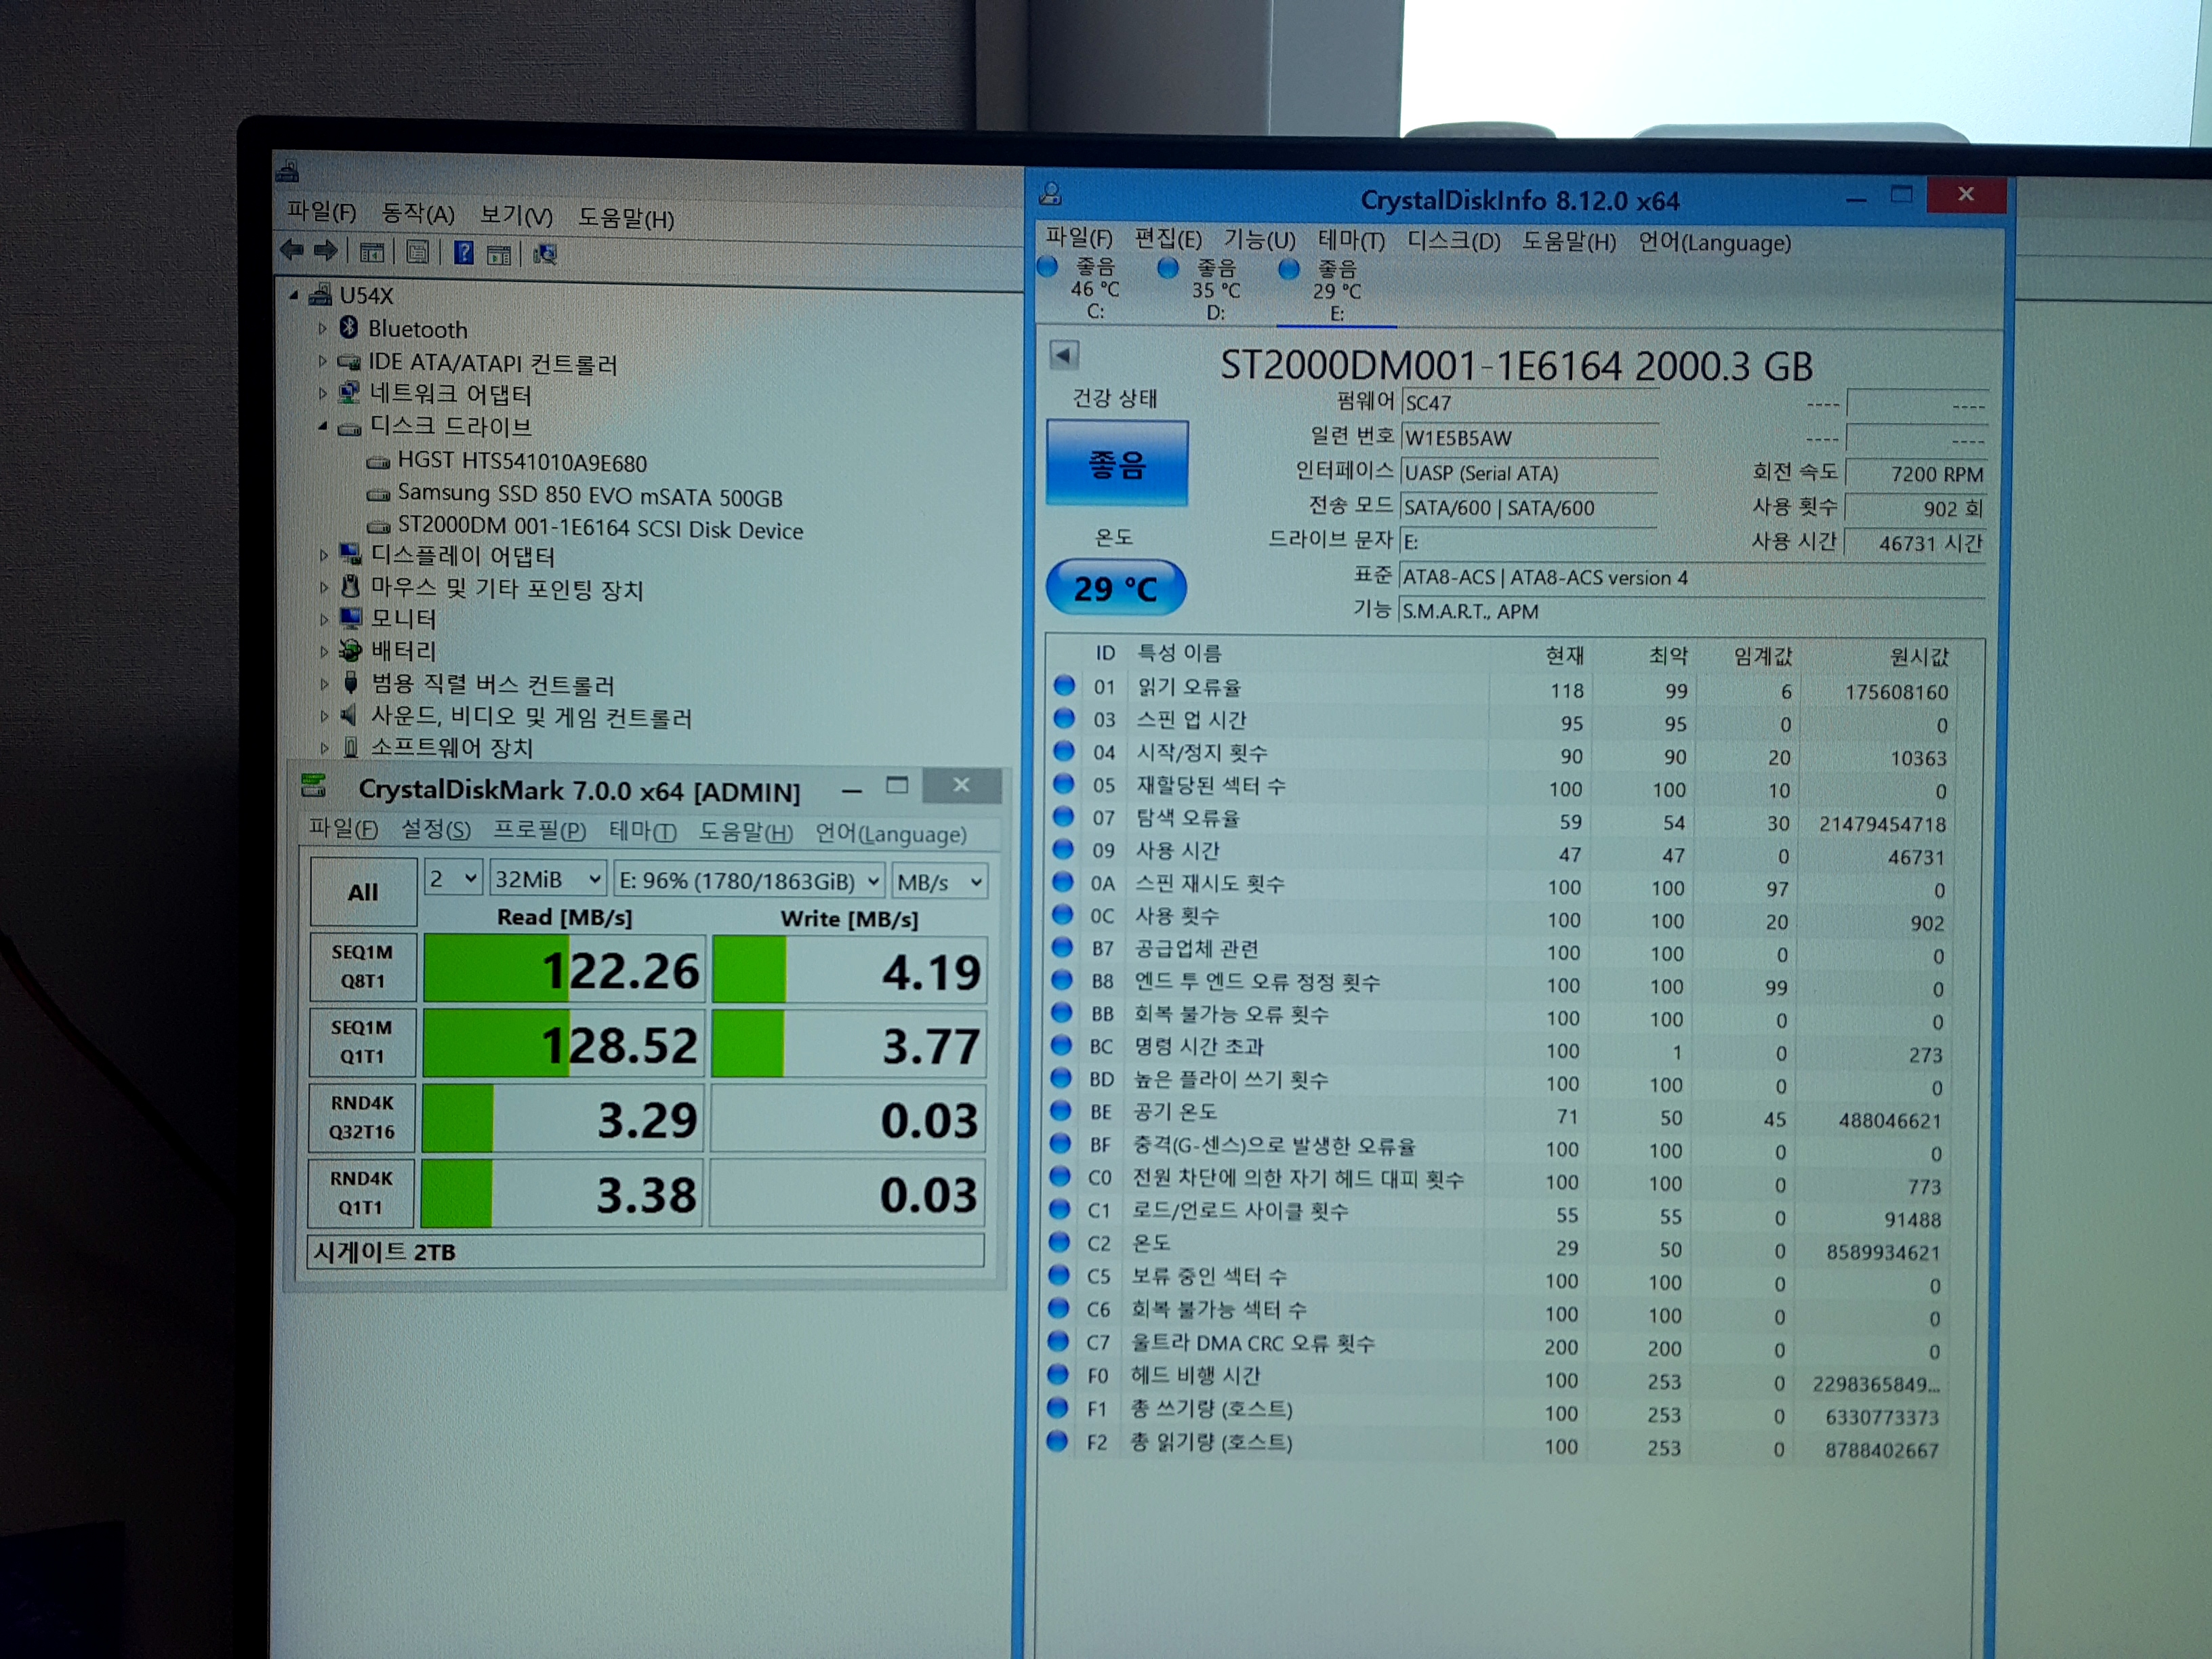Screen dimensions: 2212x1659
Task: Open the 프로필(P) menu in CrystalDiskMark
Action: click(x=539, y=830)
